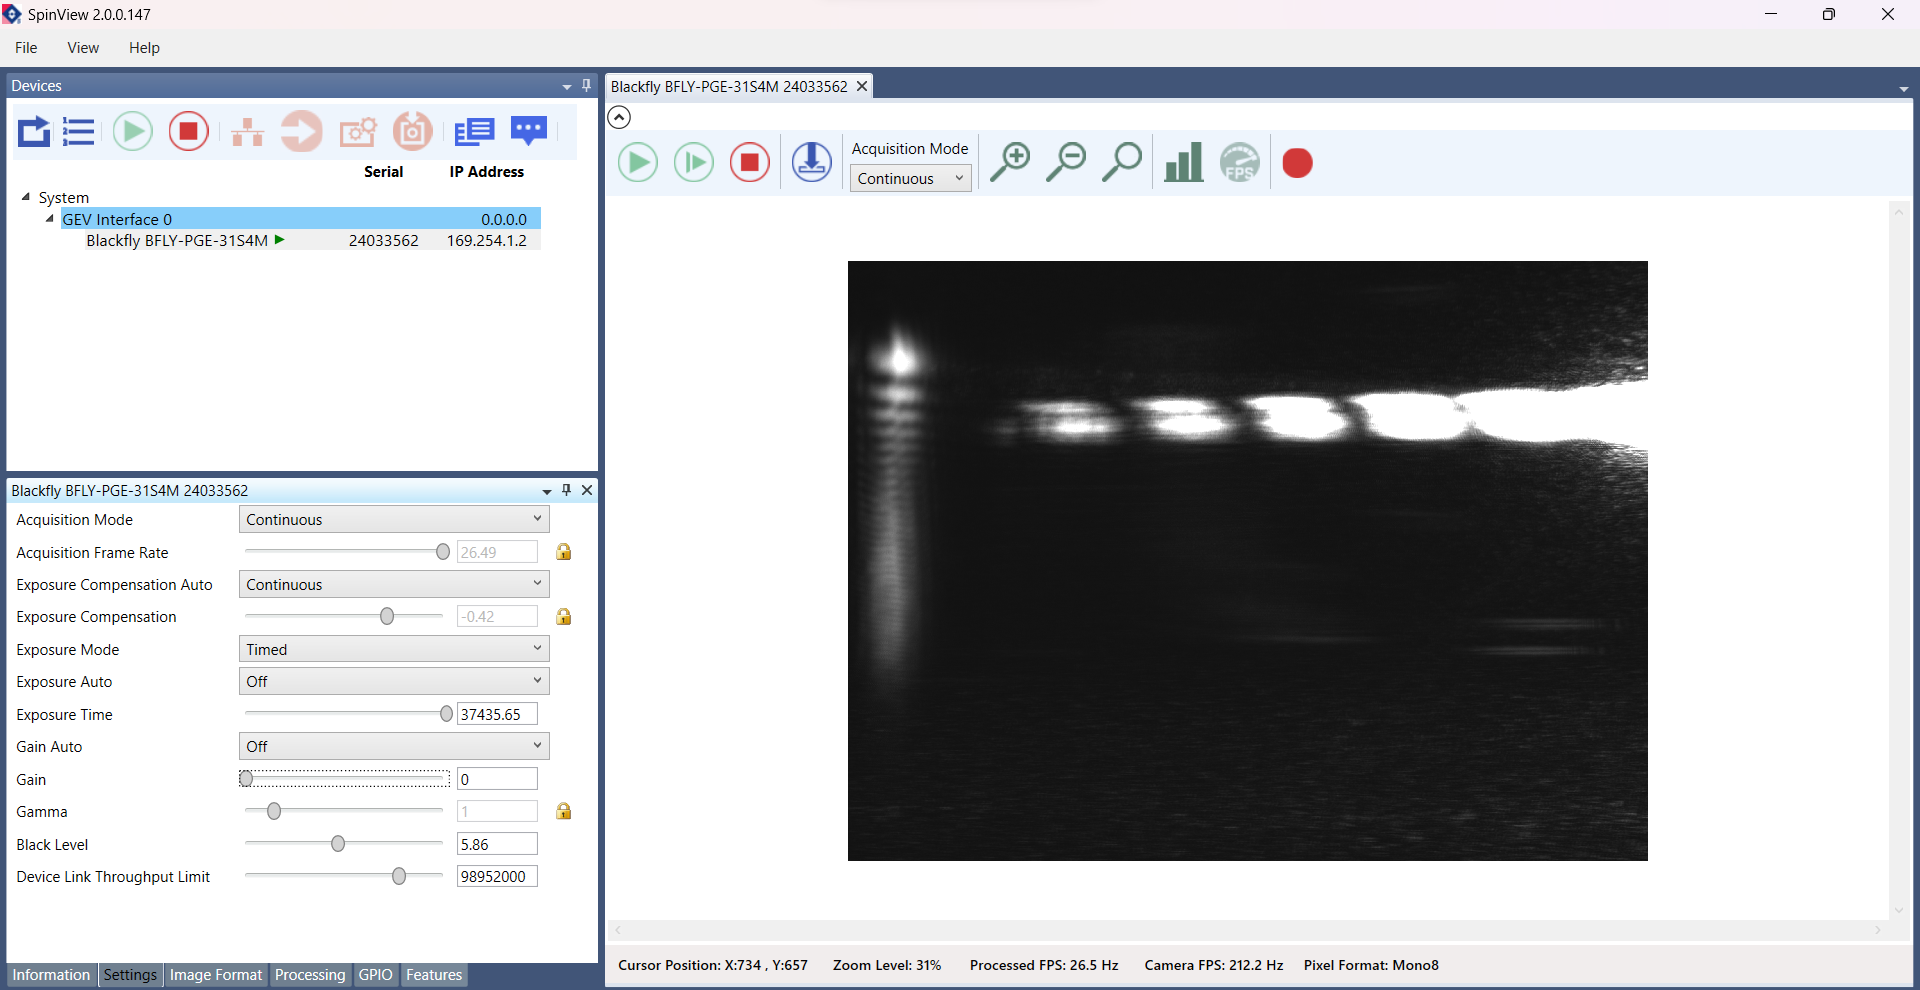Click the Black Level slider handle
Image resolution: width=1920 pixels, height=990 pixels.
[x=338, y=844]
